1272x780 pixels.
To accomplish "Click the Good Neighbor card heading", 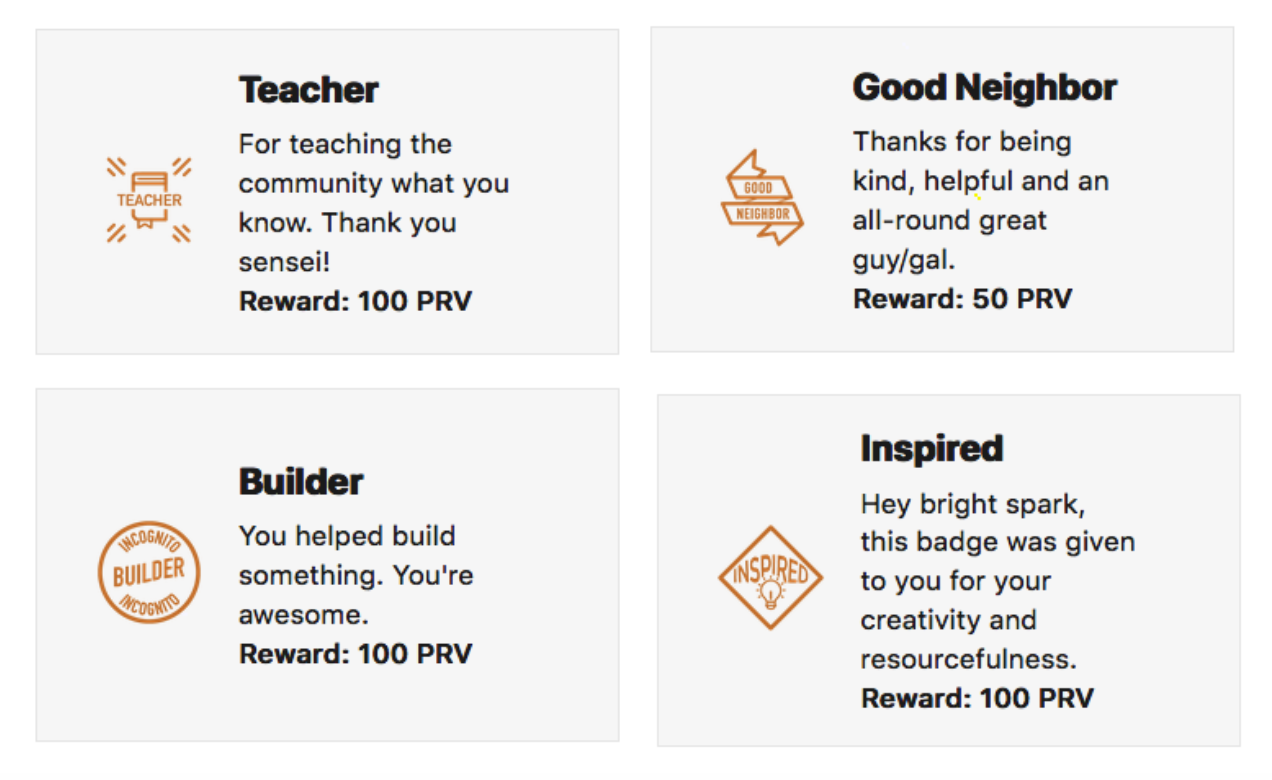I will pos(984,88).
